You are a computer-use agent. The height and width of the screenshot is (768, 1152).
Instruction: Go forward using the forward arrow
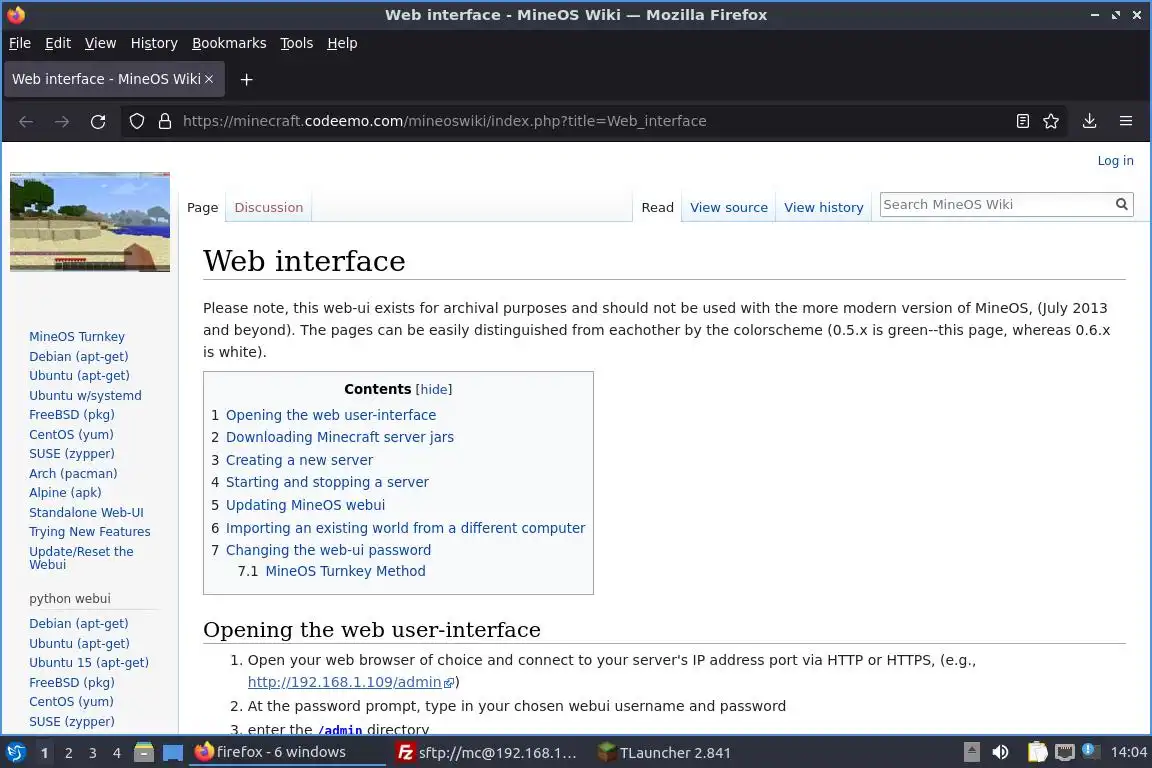[62, 121]
